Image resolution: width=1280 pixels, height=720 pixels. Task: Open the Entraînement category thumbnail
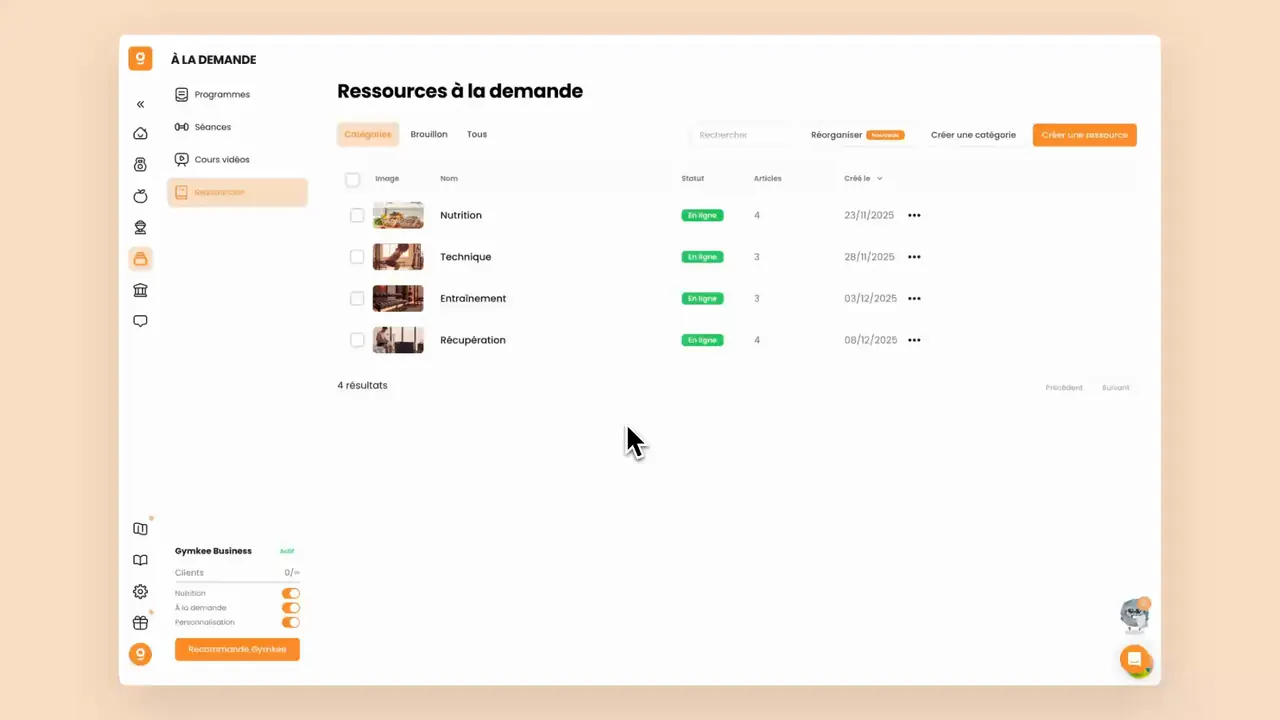(398, 298)
